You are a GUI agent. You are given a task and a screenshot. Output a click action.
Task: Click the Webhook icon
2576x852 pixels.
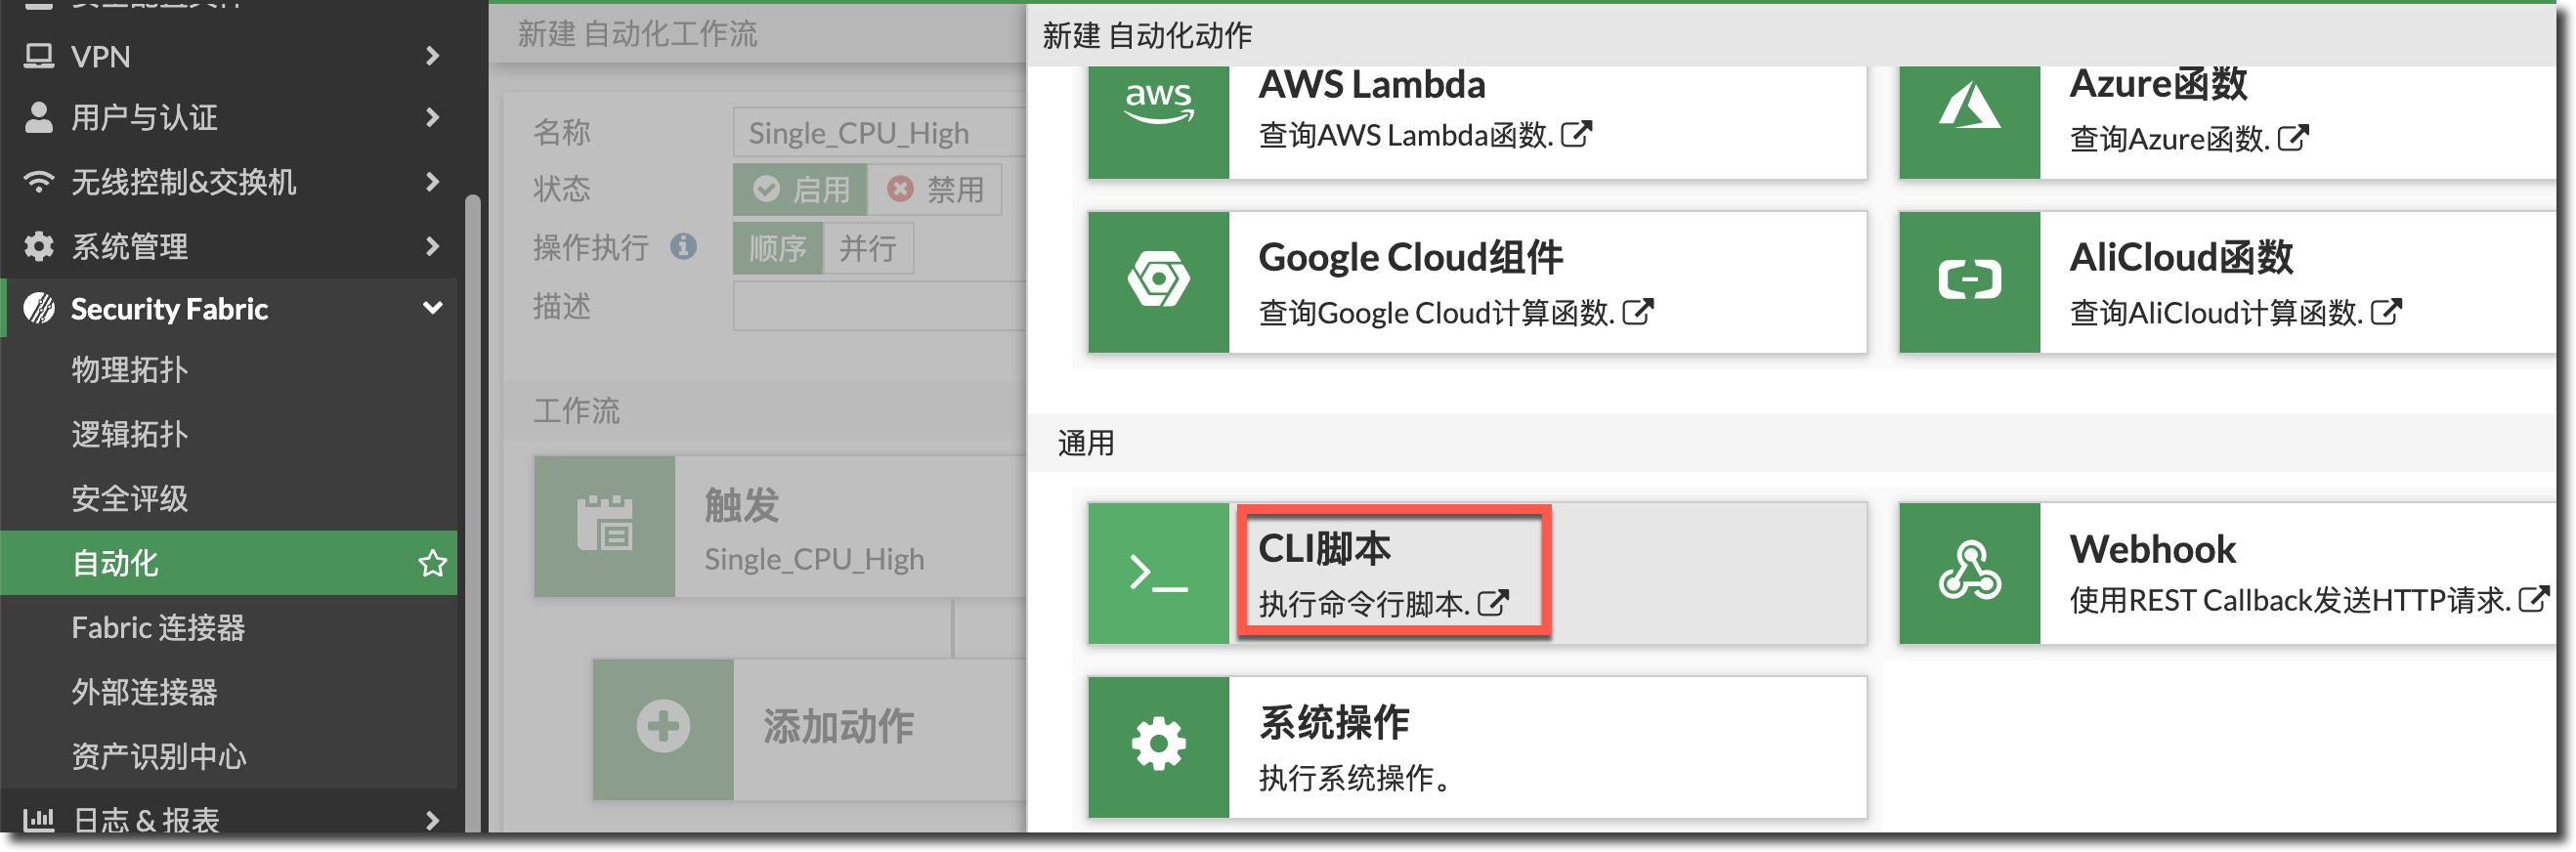pyautogui.click(x=1968, y=573)
